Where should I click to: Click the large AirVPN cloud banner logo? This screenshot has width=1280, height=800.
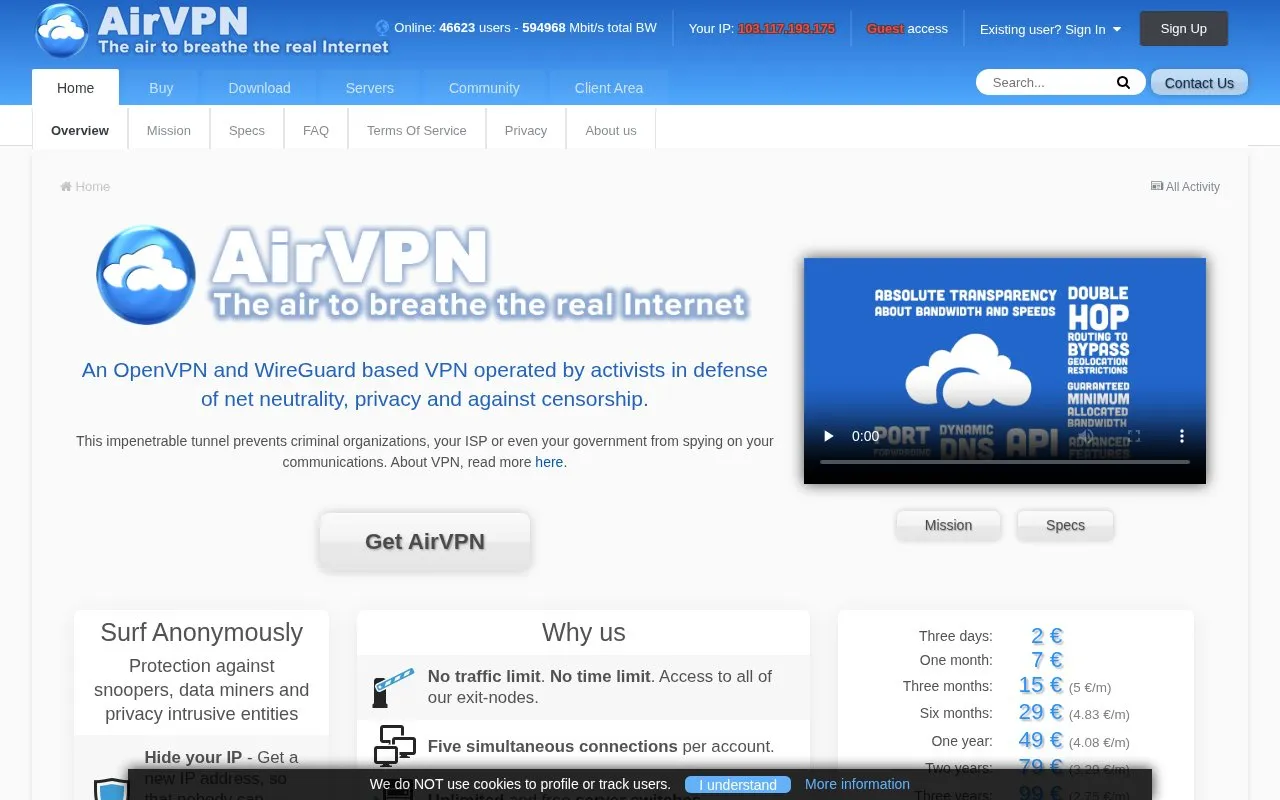coord(422,275)
